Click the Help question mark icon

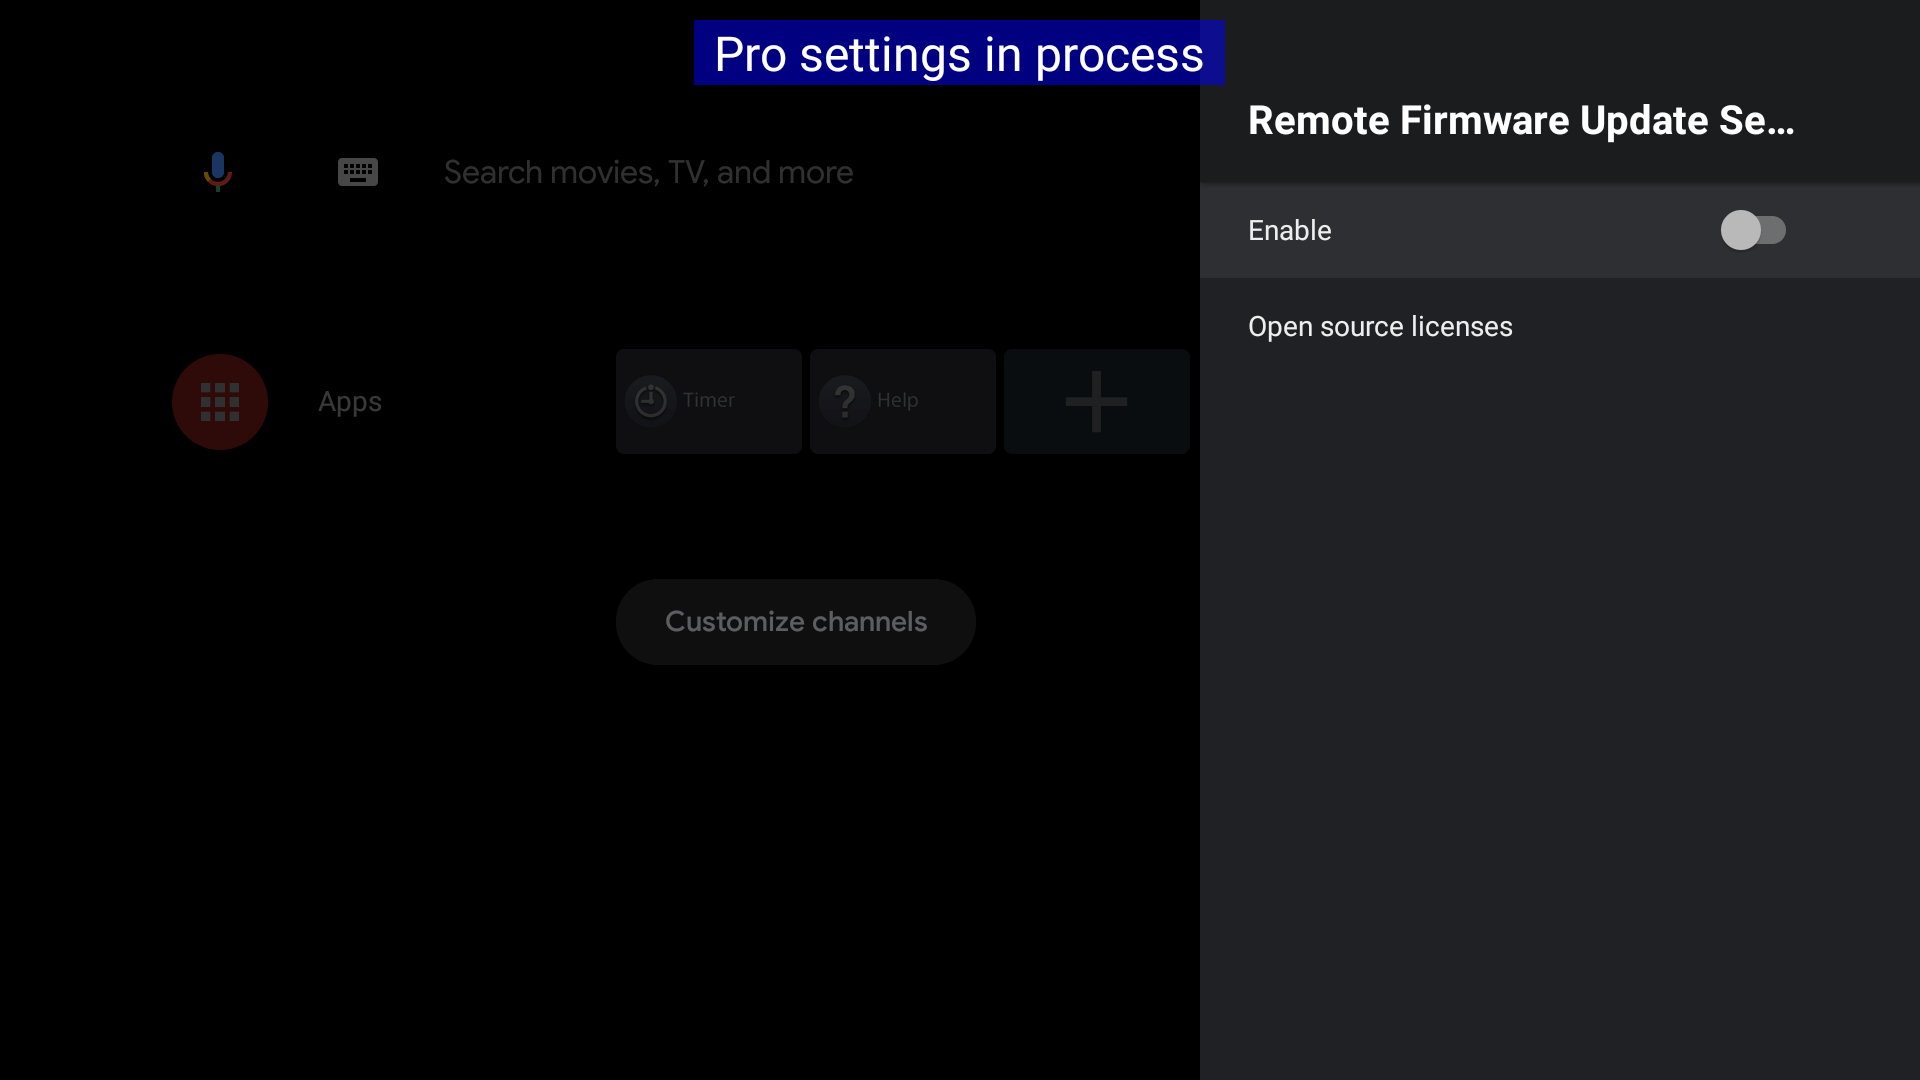845,401
